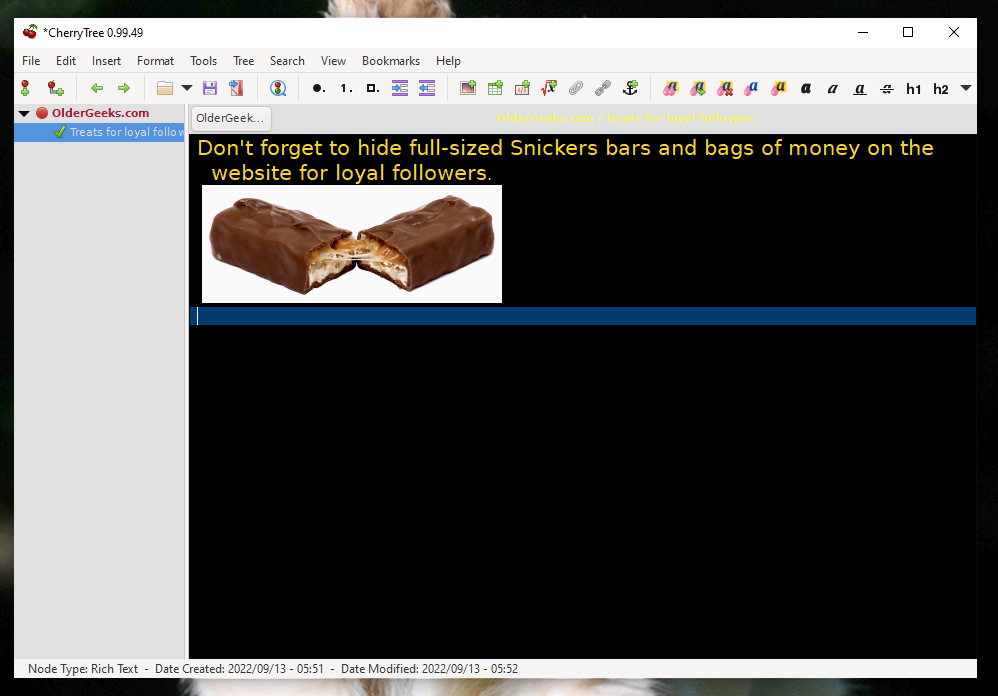Remove formatting from selected text
The image size is (998, 696).
[725, 88]
